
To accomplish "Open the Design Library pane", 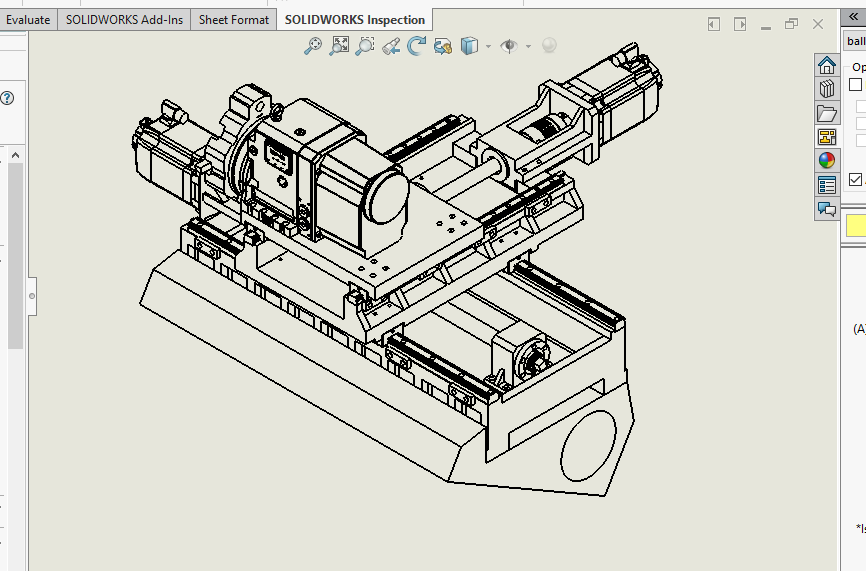I will (827, 89).
